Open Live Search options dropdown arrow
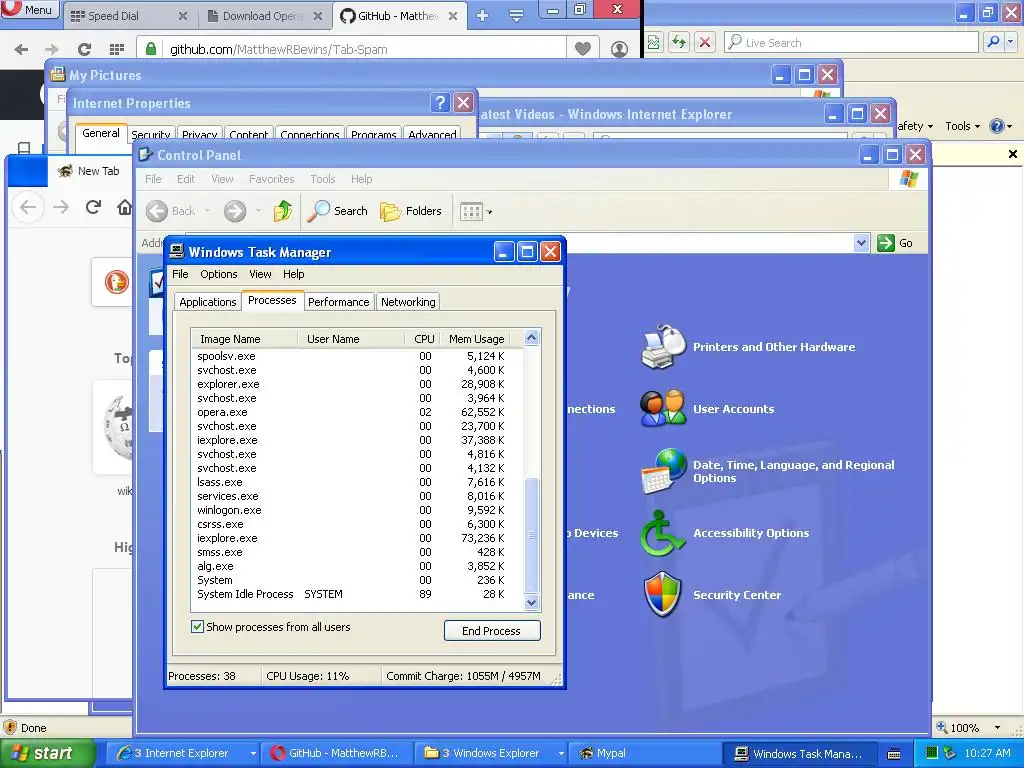This screenshot has width=1024, height=768. pyautogui.click(x=1010, y=42)
